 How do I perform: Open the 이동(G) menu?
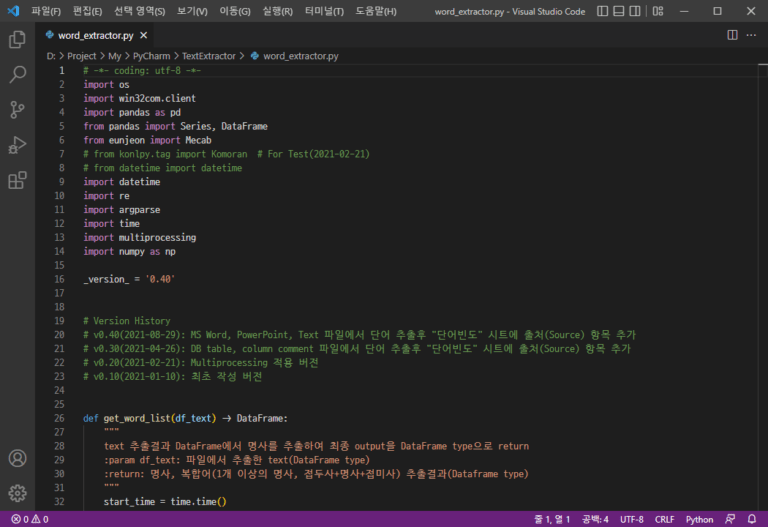pos(235,11)
